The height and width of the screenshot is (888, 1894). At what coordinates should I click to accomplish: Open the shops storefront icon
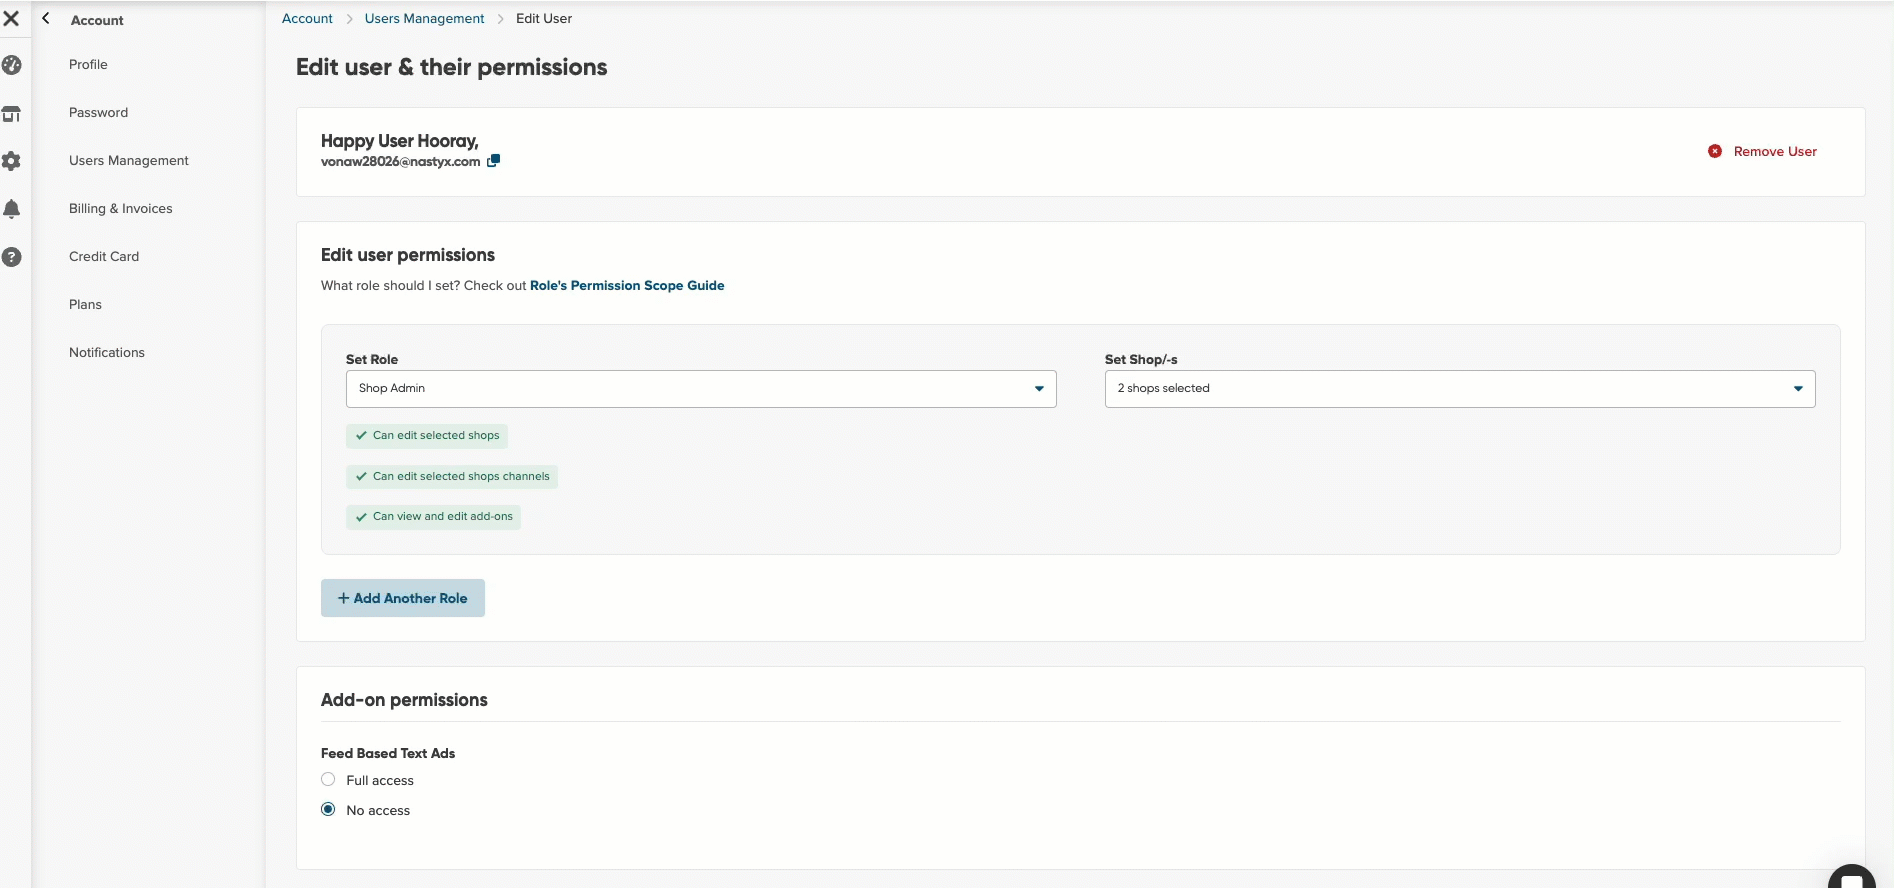[x=12, y=113]
